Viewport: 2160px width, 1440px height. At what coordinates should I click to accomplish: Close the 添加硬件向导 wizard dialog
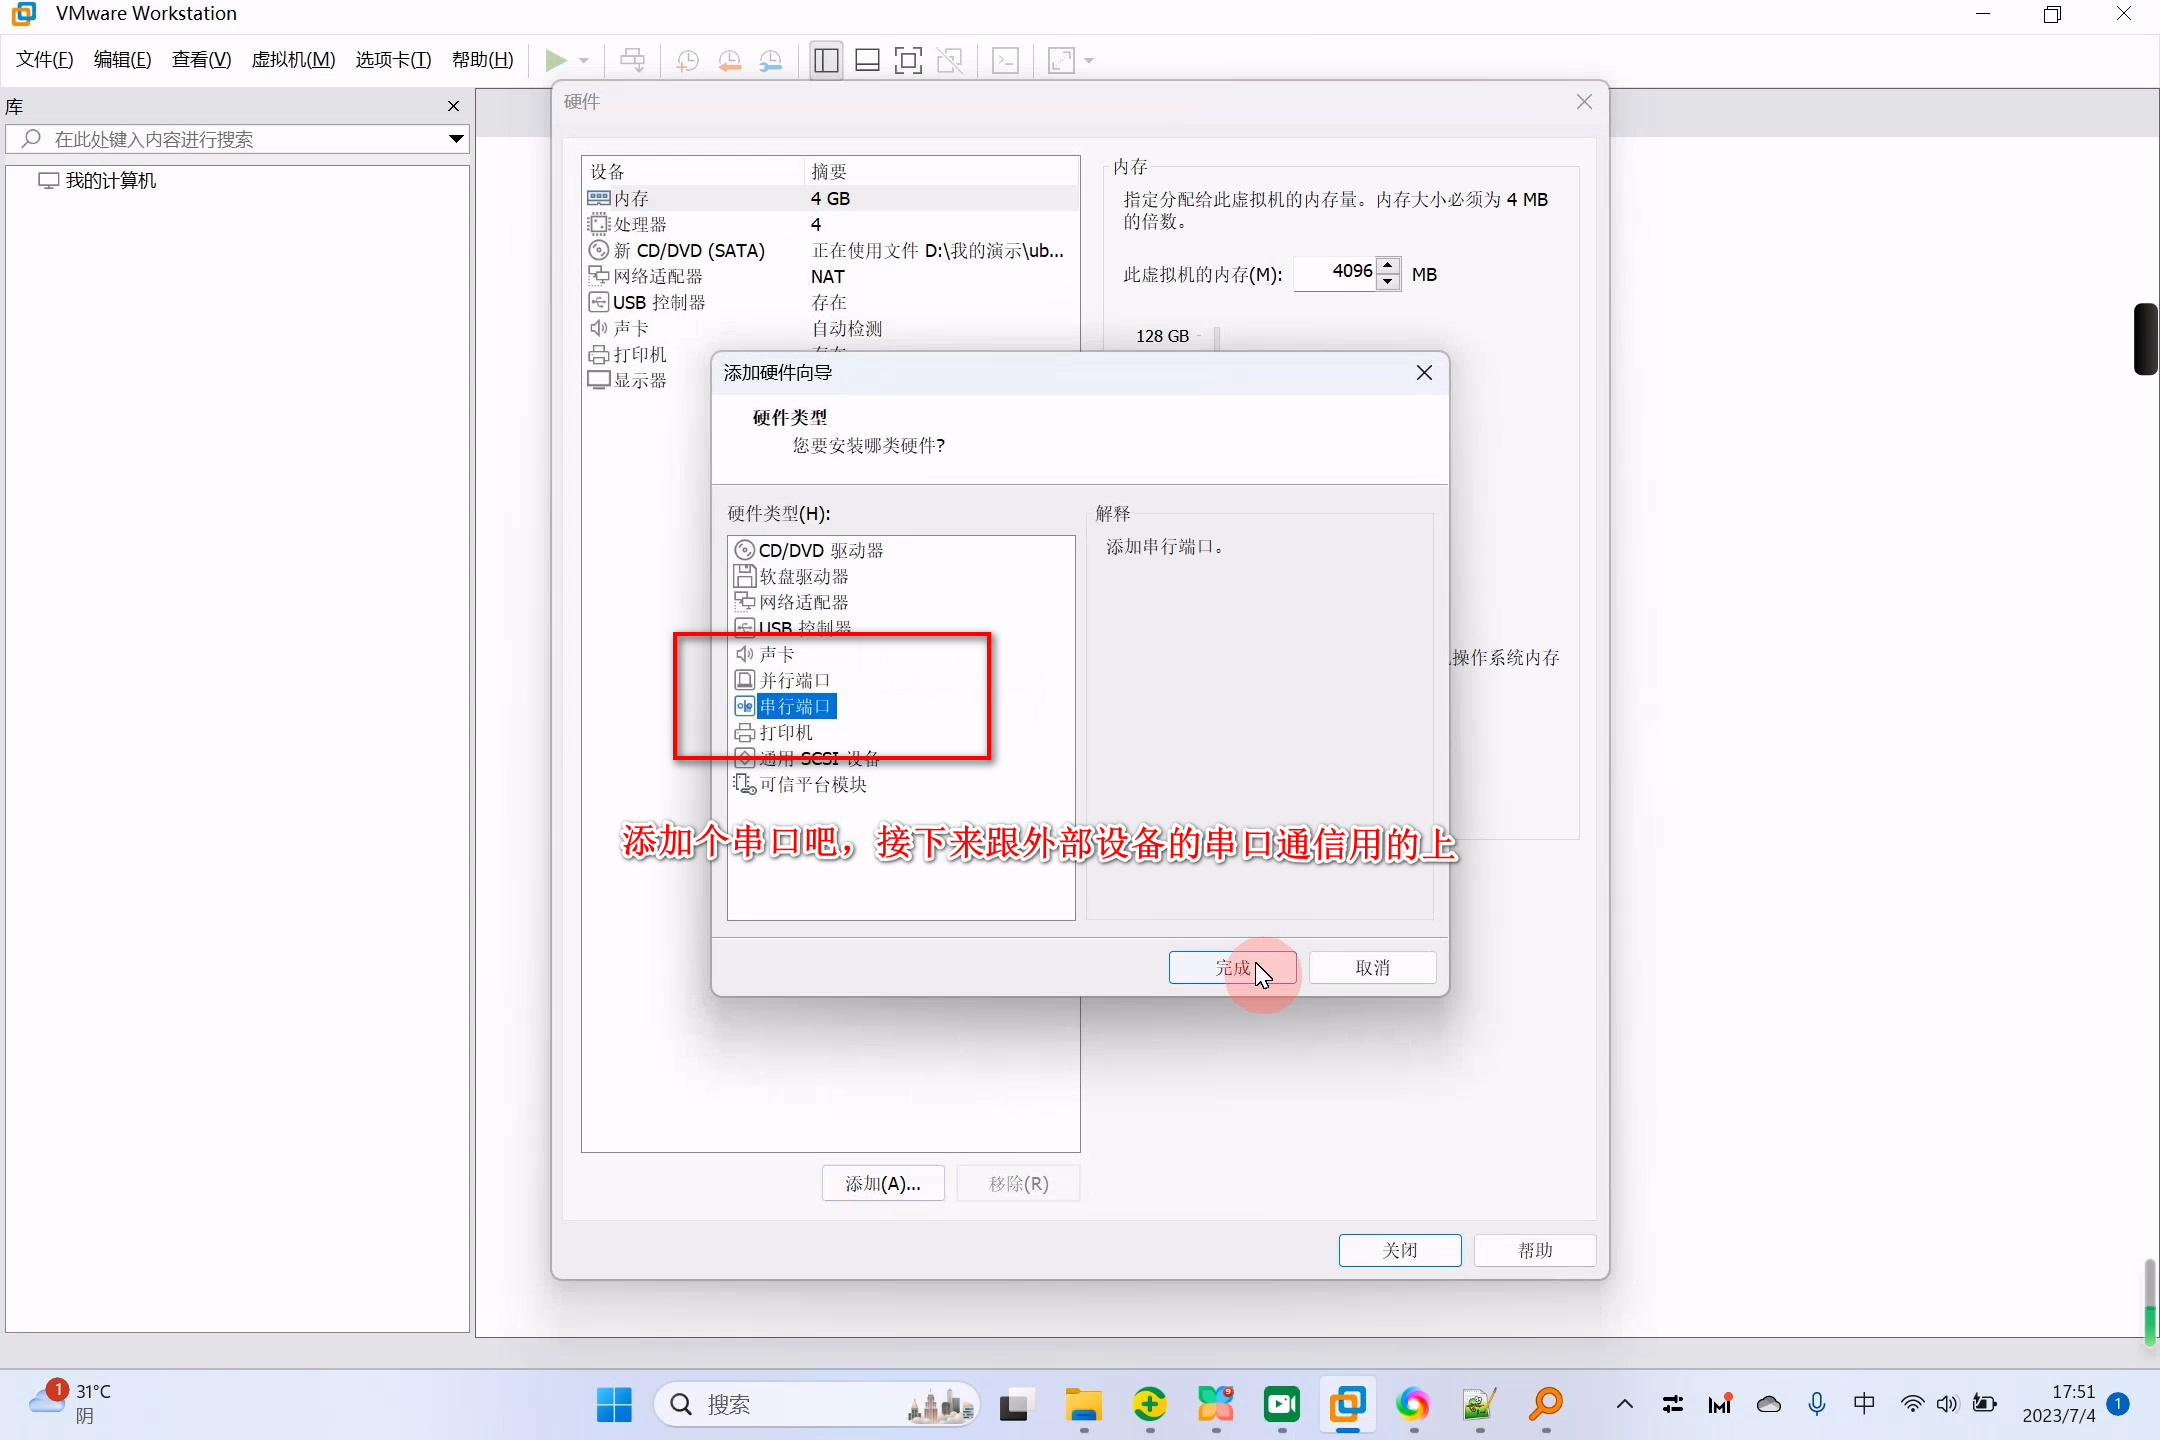click(x=1424, y=373)
